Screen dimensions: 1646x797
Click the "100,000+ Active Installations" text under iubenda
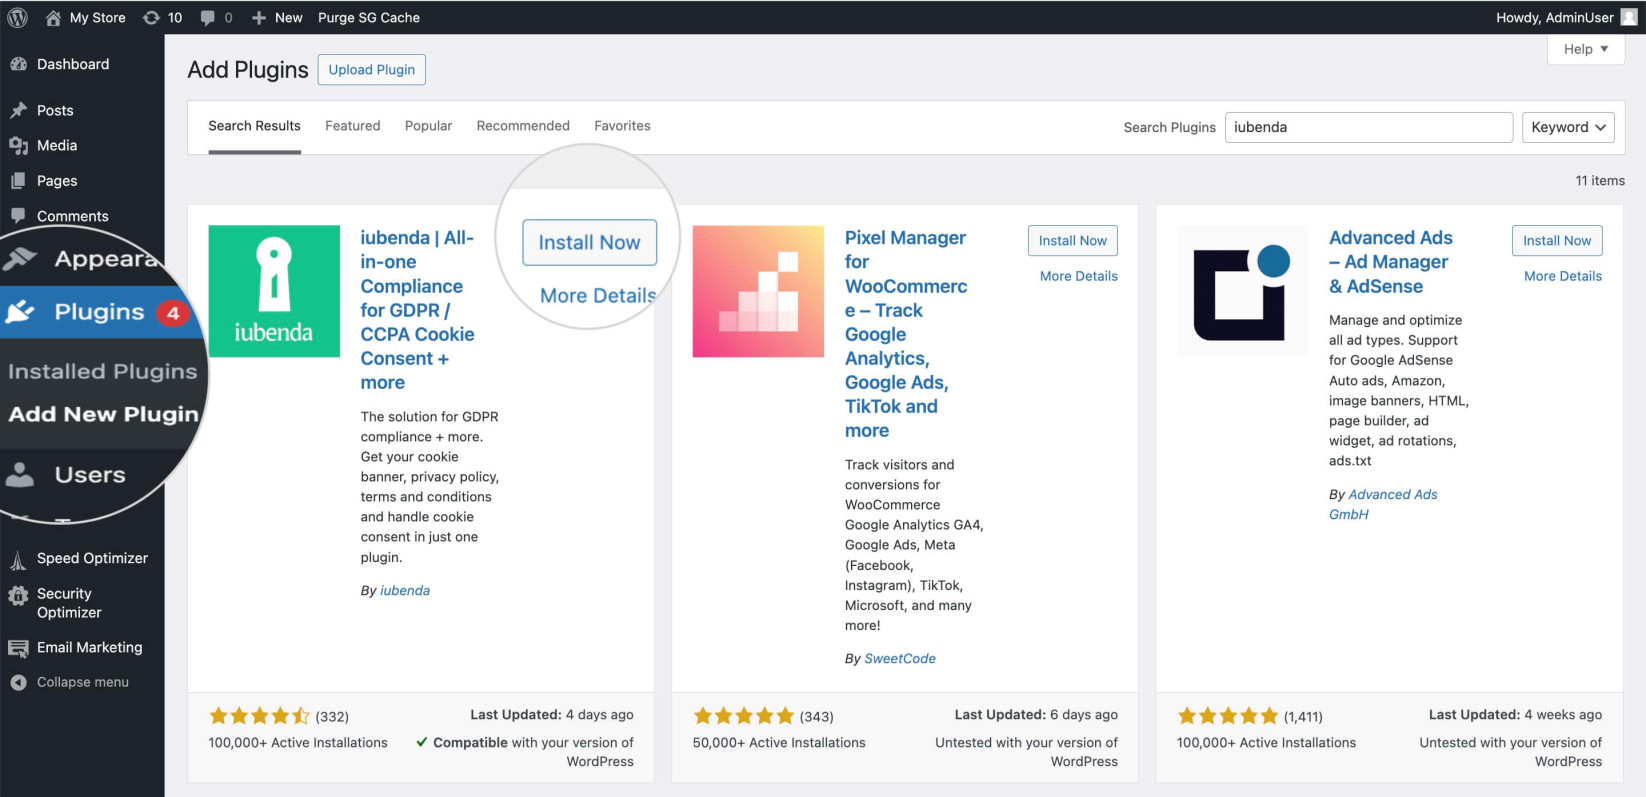pos(298,743)
